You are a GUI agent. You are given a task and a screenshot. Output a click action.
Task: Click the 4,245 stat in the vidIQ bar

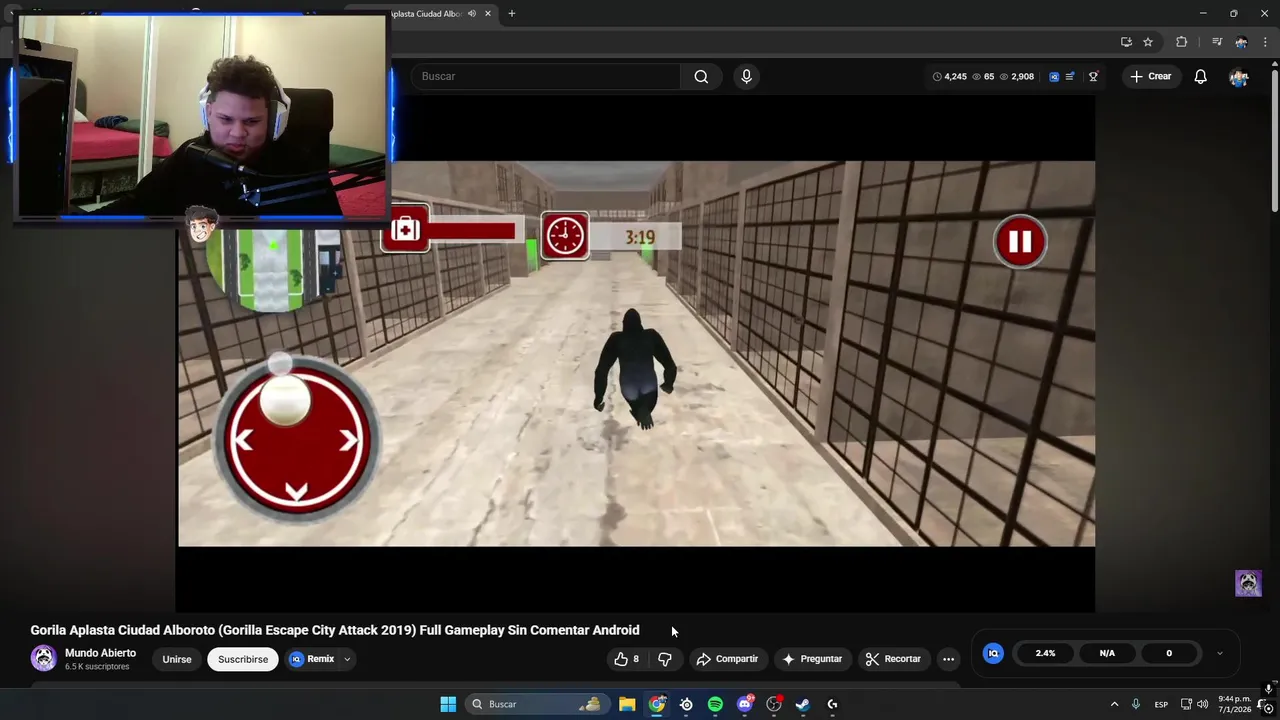point(950,76)
